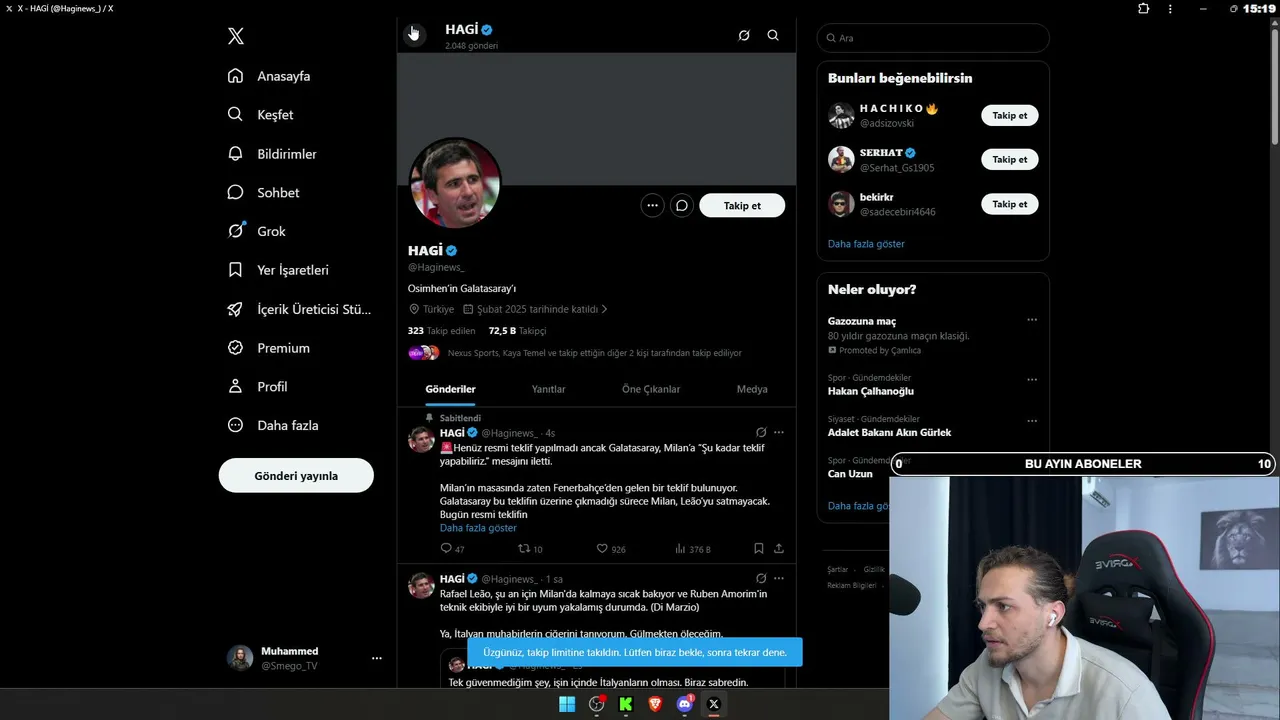Image resolution: width=1280 pixels, height=720 pixels.
Task: Follow the SERHAT account
Action: tap(1010, 159)
